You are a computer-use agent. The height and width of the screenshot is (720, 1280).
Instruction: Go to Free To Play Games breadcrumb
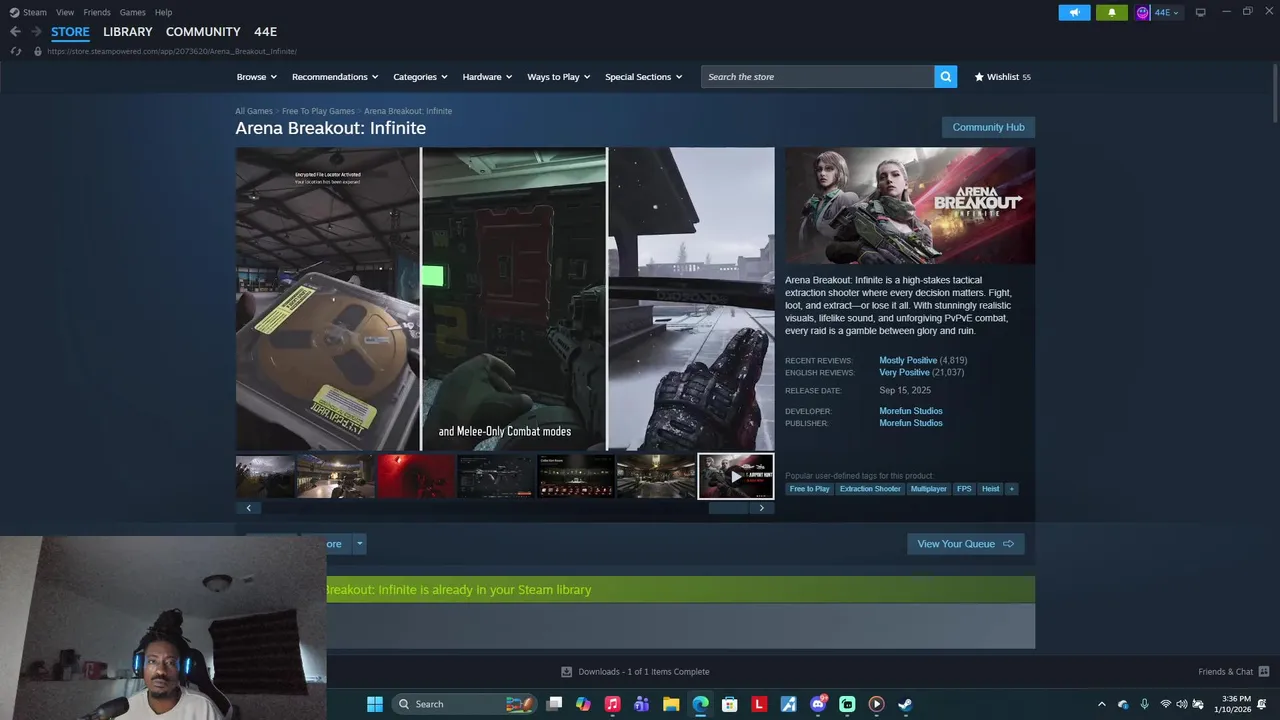tap(318, 111)
